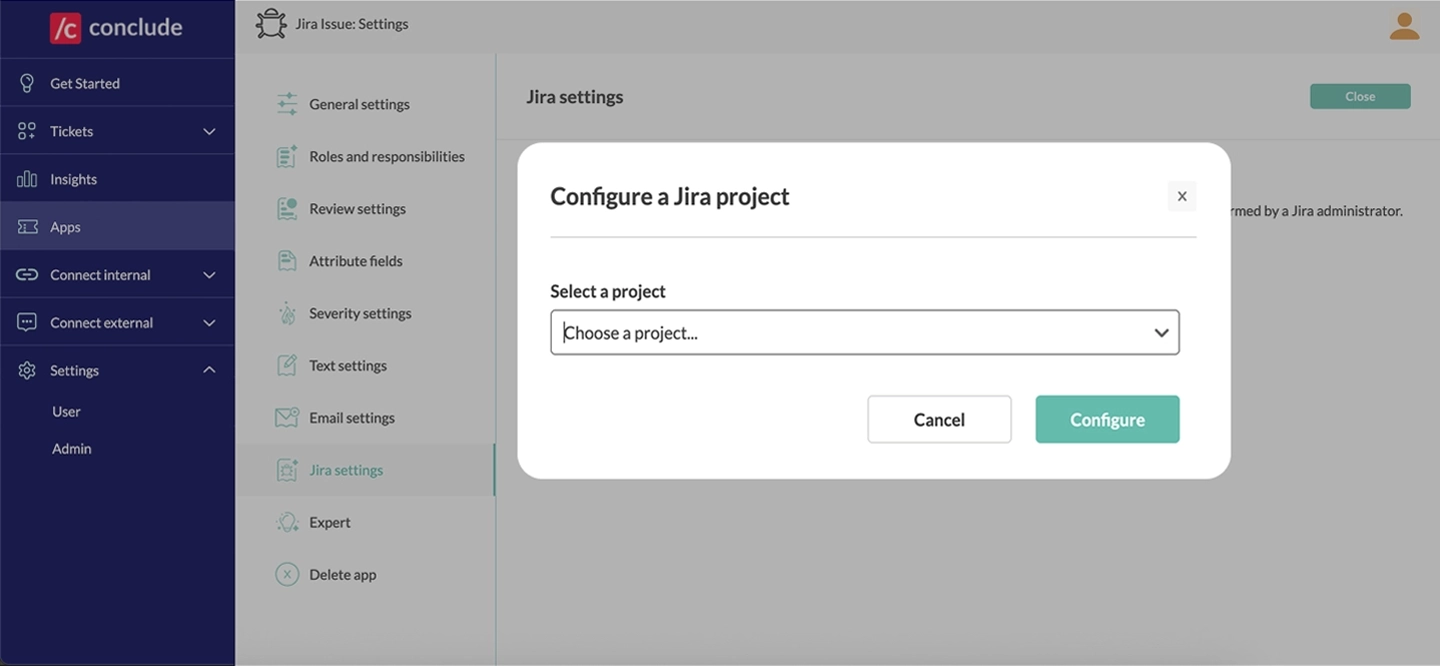This screenshot has width=1440, height=666.
Task: Click the 'Jira settings' page heading
Action: click(x=575, y=97)
